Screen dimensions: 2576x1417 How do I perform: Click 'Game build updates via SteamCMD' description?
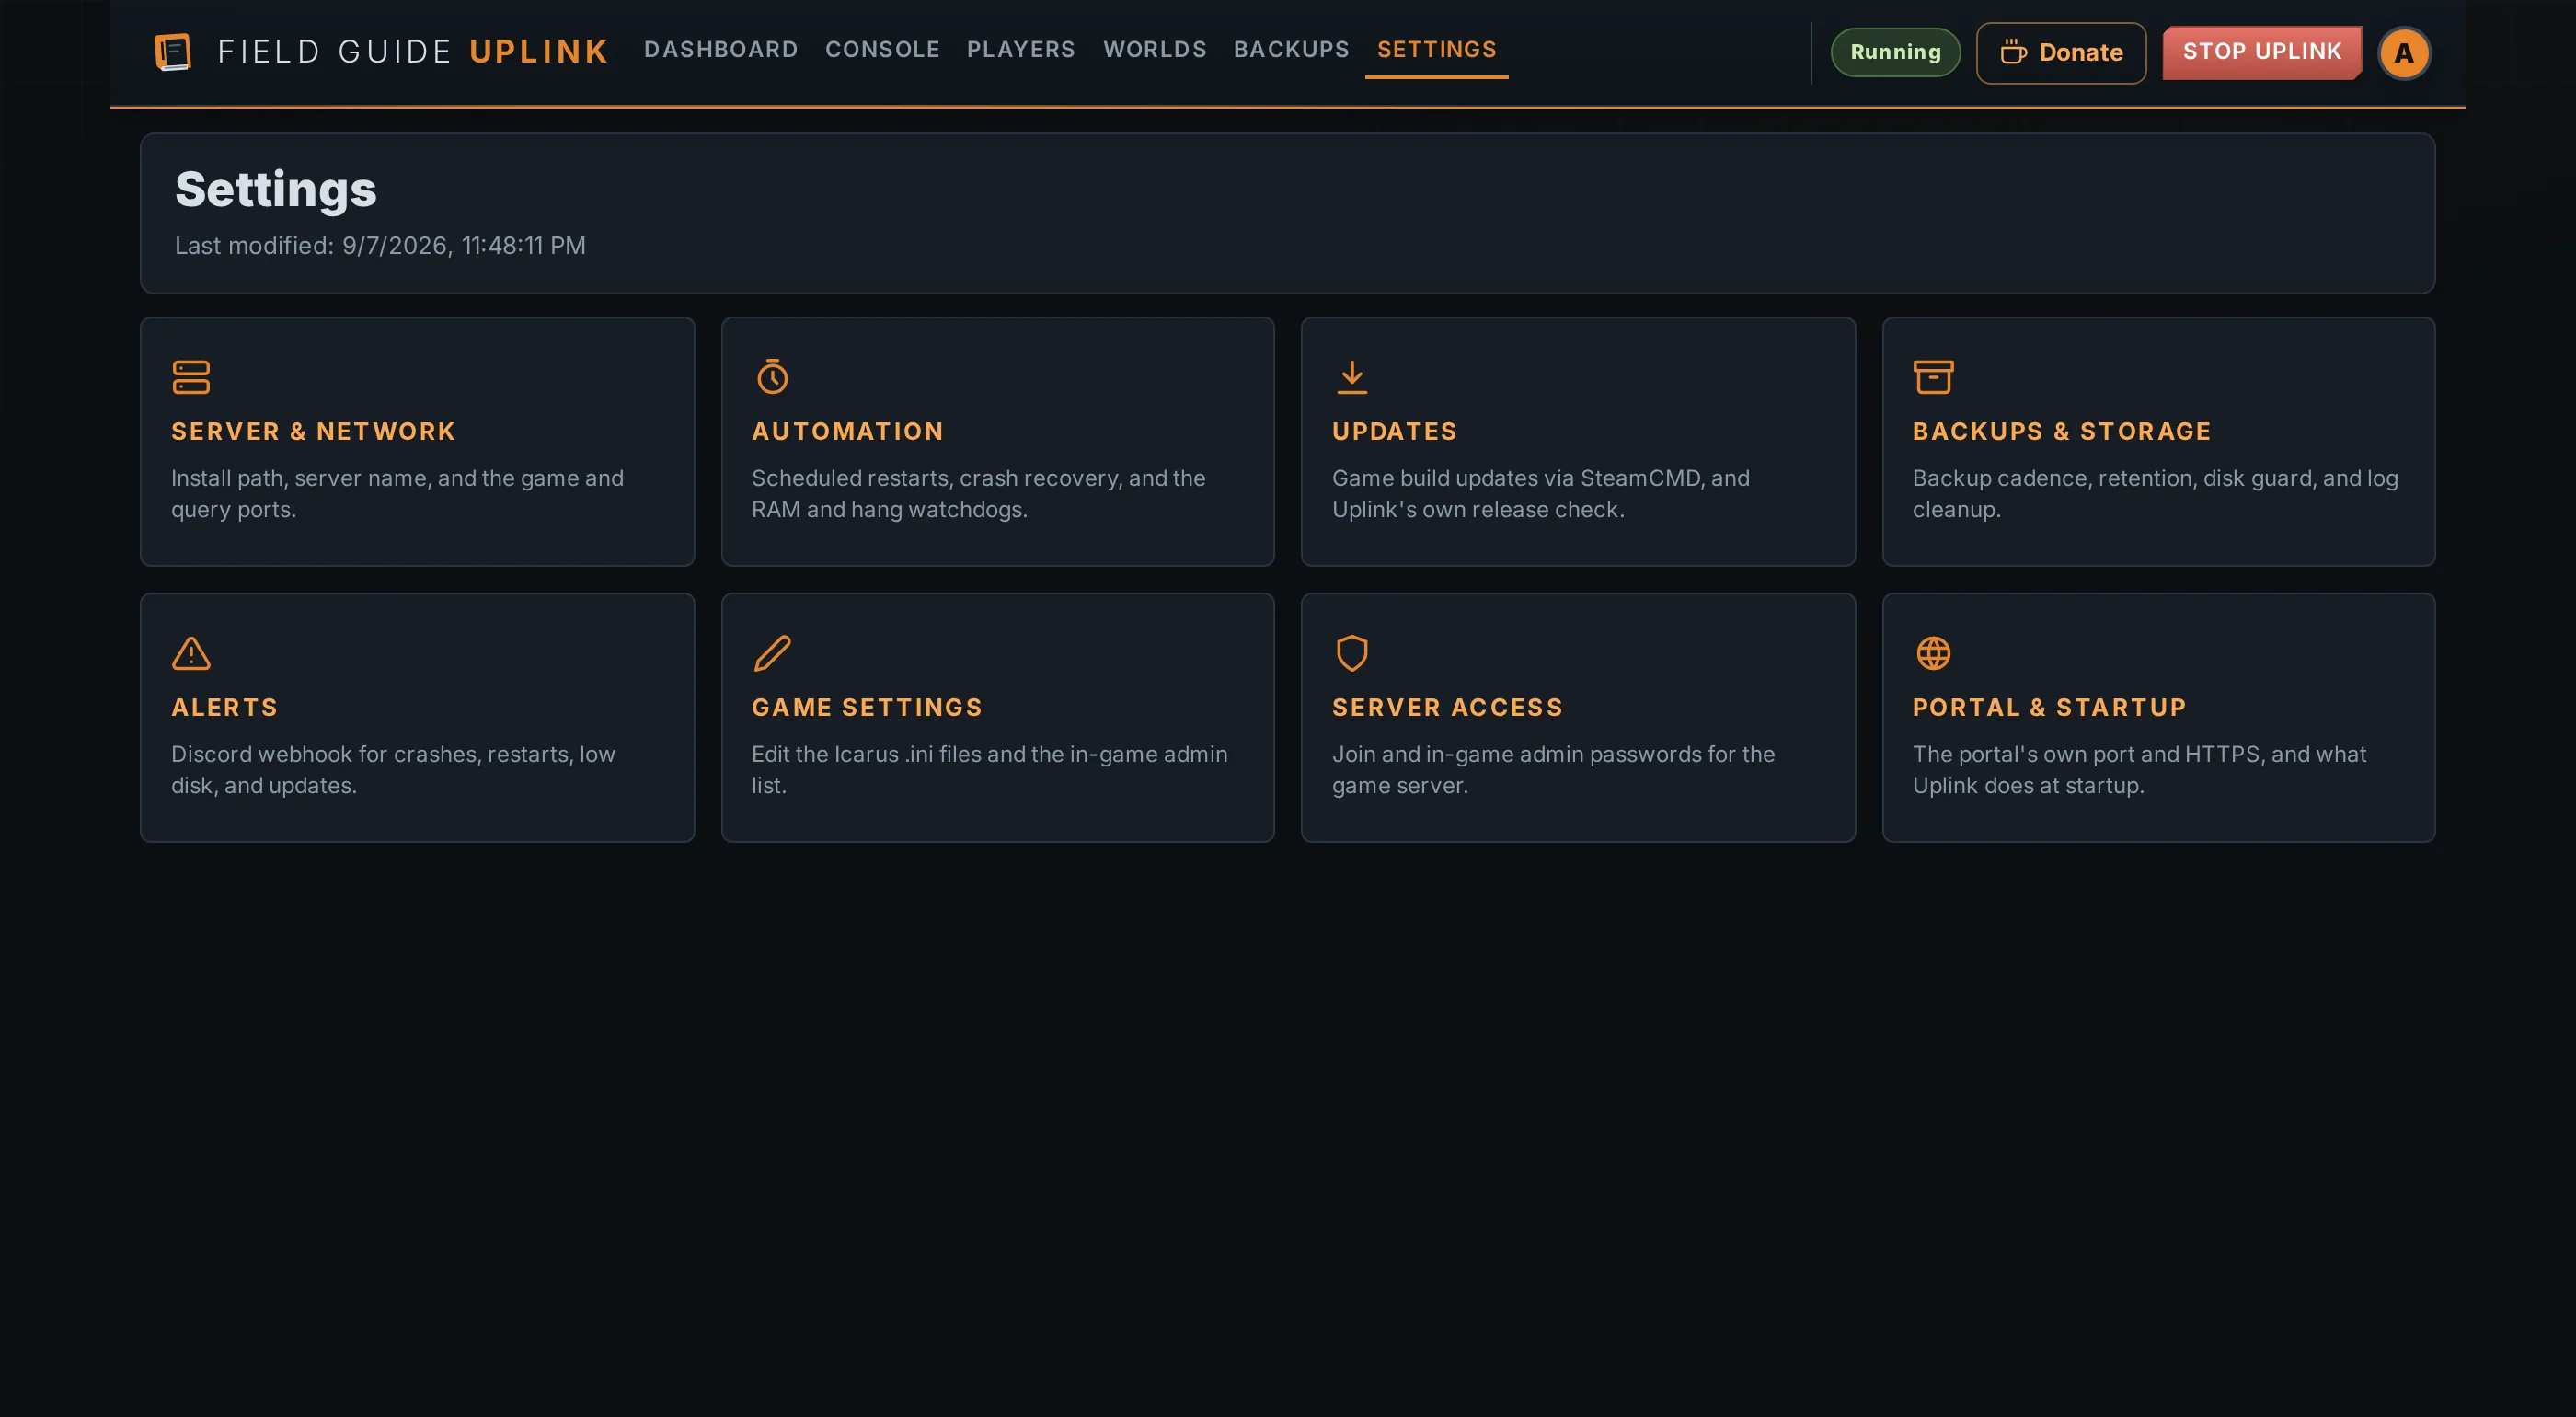click(x=1540, y=494)
